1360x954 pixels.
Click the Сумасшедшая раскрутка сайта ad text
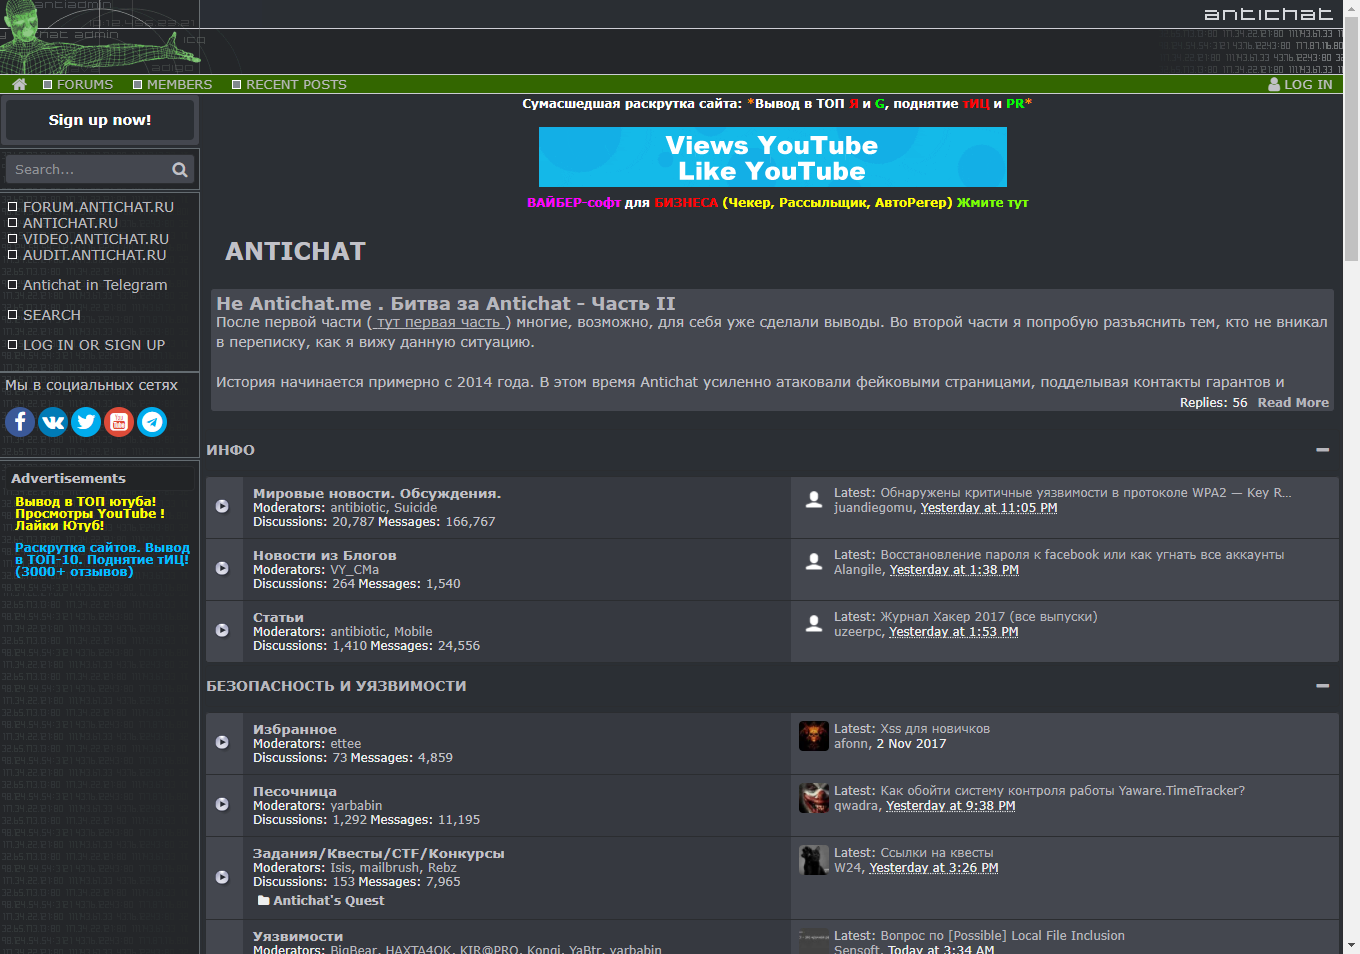(777, 104)
